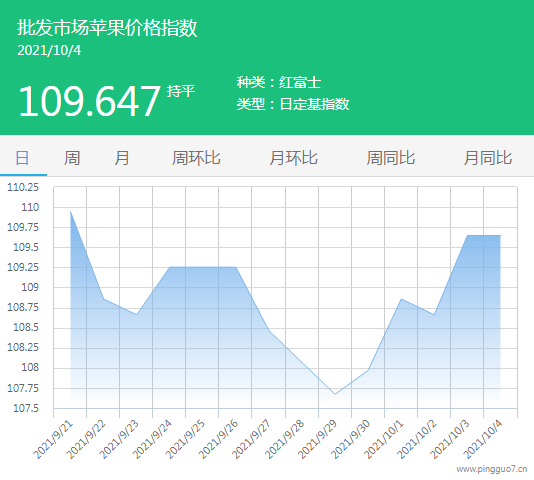Switch to the 周 weekly tab
This screenshot has height=480, width=534.
tap(72, 158)
